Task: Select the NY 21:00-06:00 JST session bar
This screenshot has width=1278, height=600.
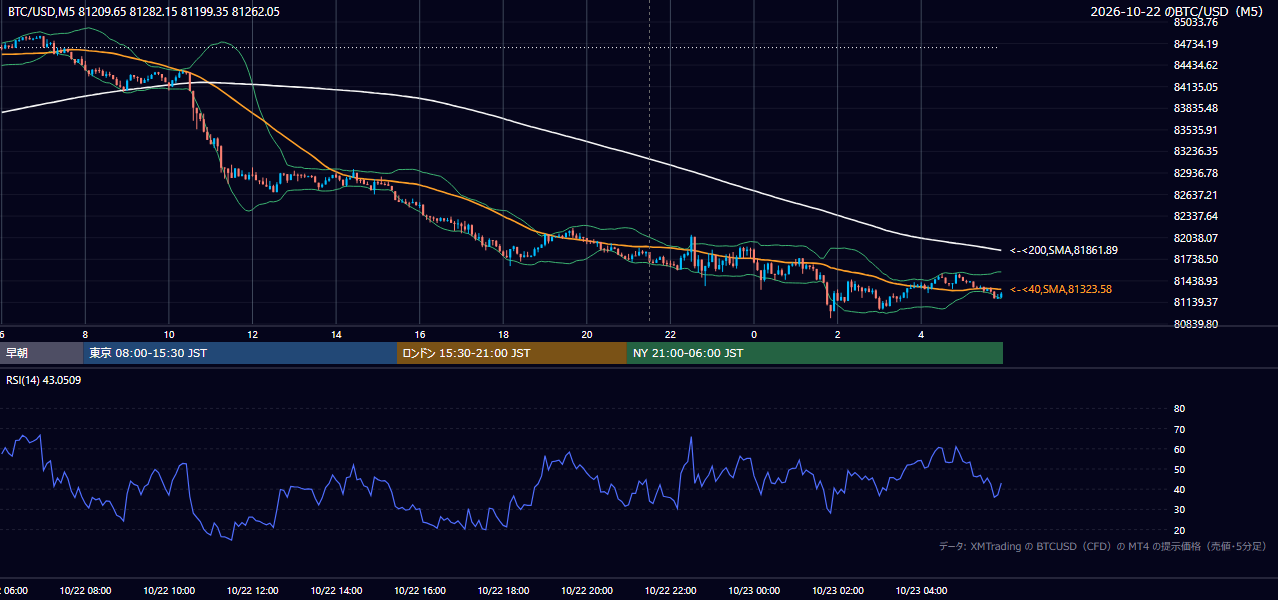Action: point(814,353)
